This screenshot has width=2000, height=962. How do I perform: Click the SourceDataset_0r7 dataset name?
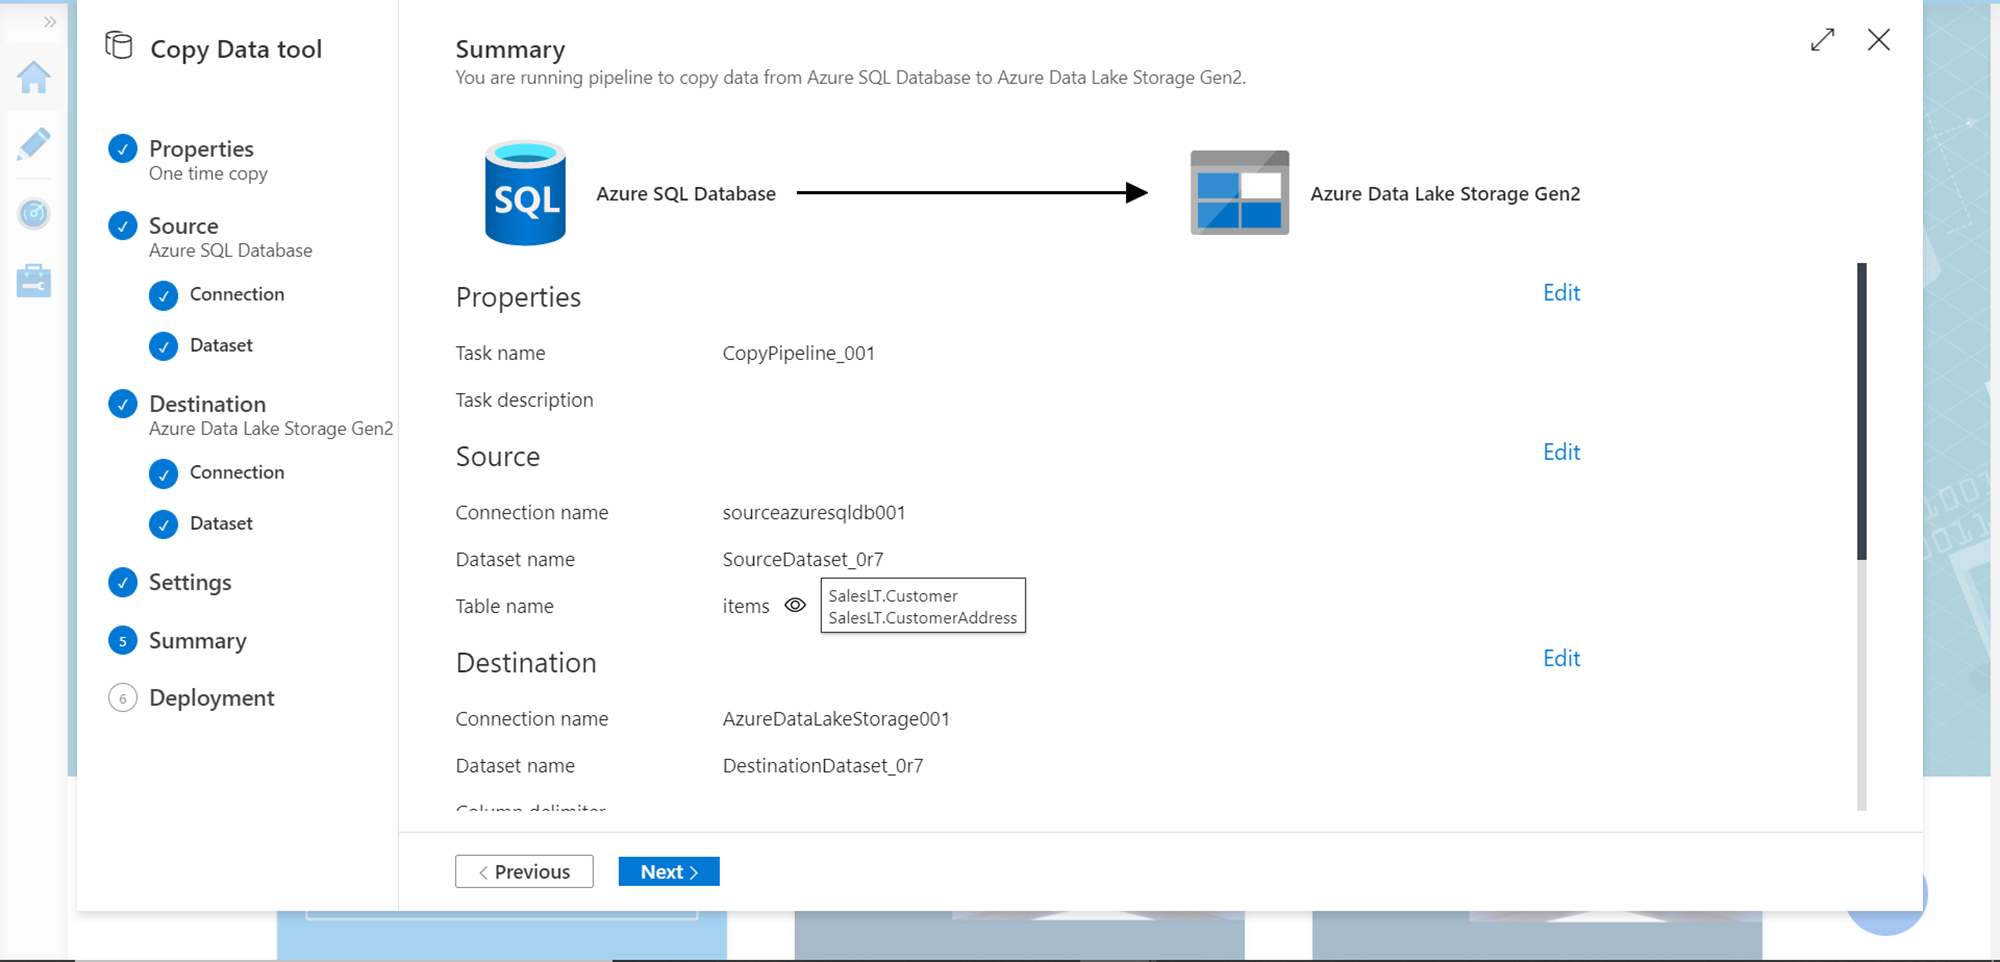803,559
